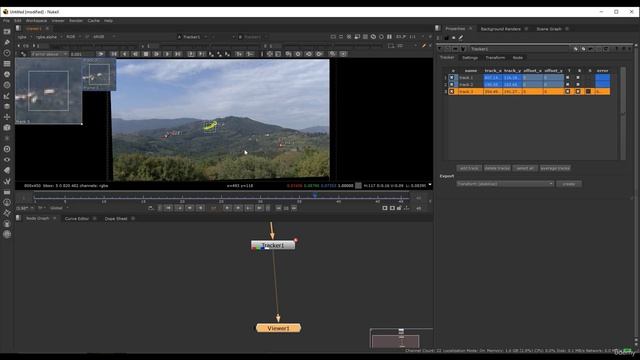Switch to the Curve Editor tab
The width and height of the screenshot is (640, 360).
click(x=77, y=219)
